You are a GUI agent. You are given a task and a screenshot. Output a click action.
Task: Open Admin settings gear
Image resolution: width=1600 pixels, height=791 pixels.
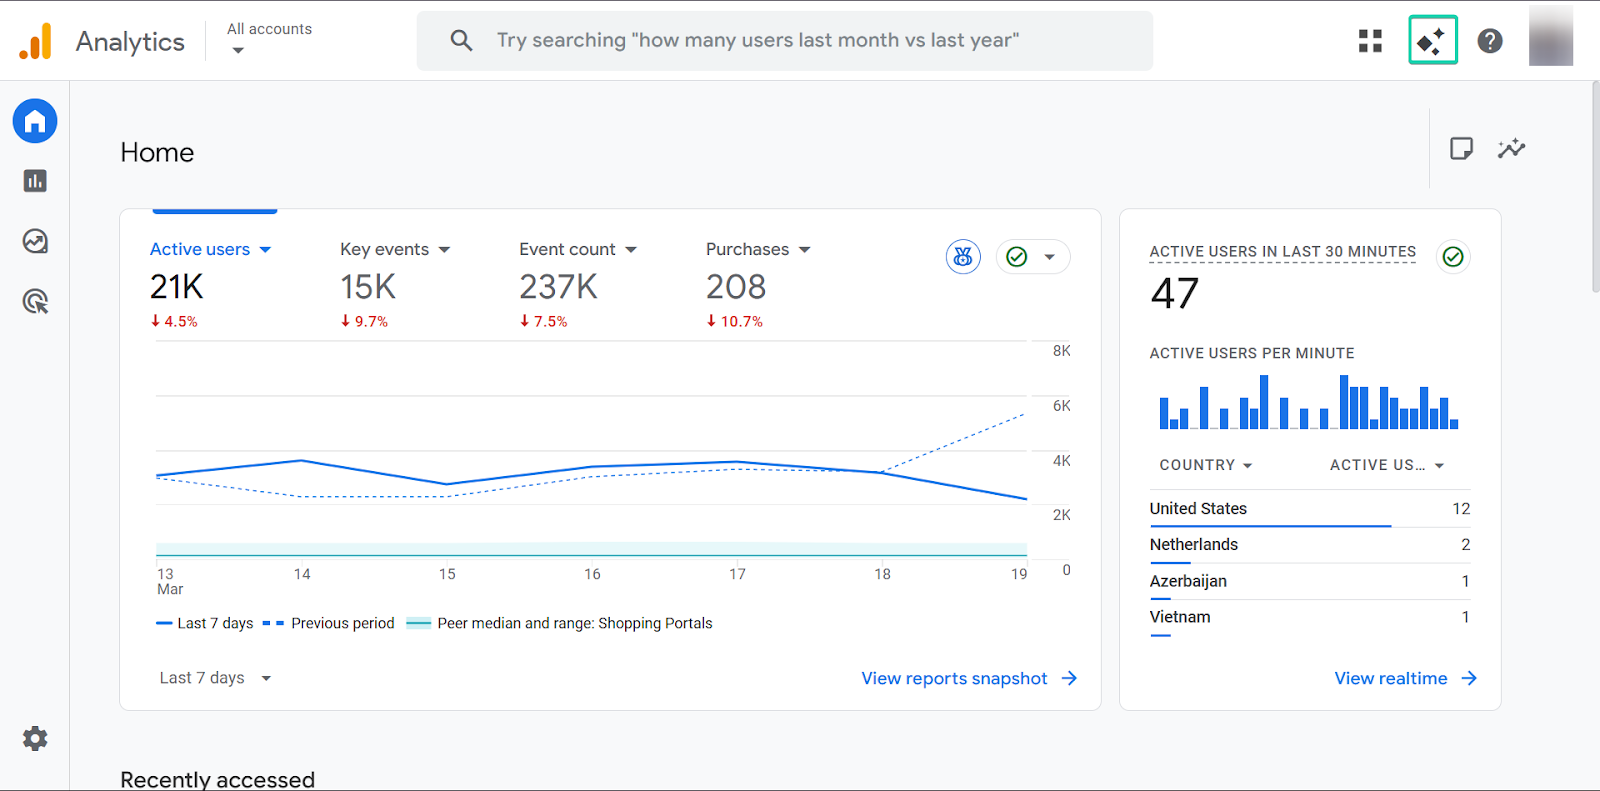click(x=35, y=739)
